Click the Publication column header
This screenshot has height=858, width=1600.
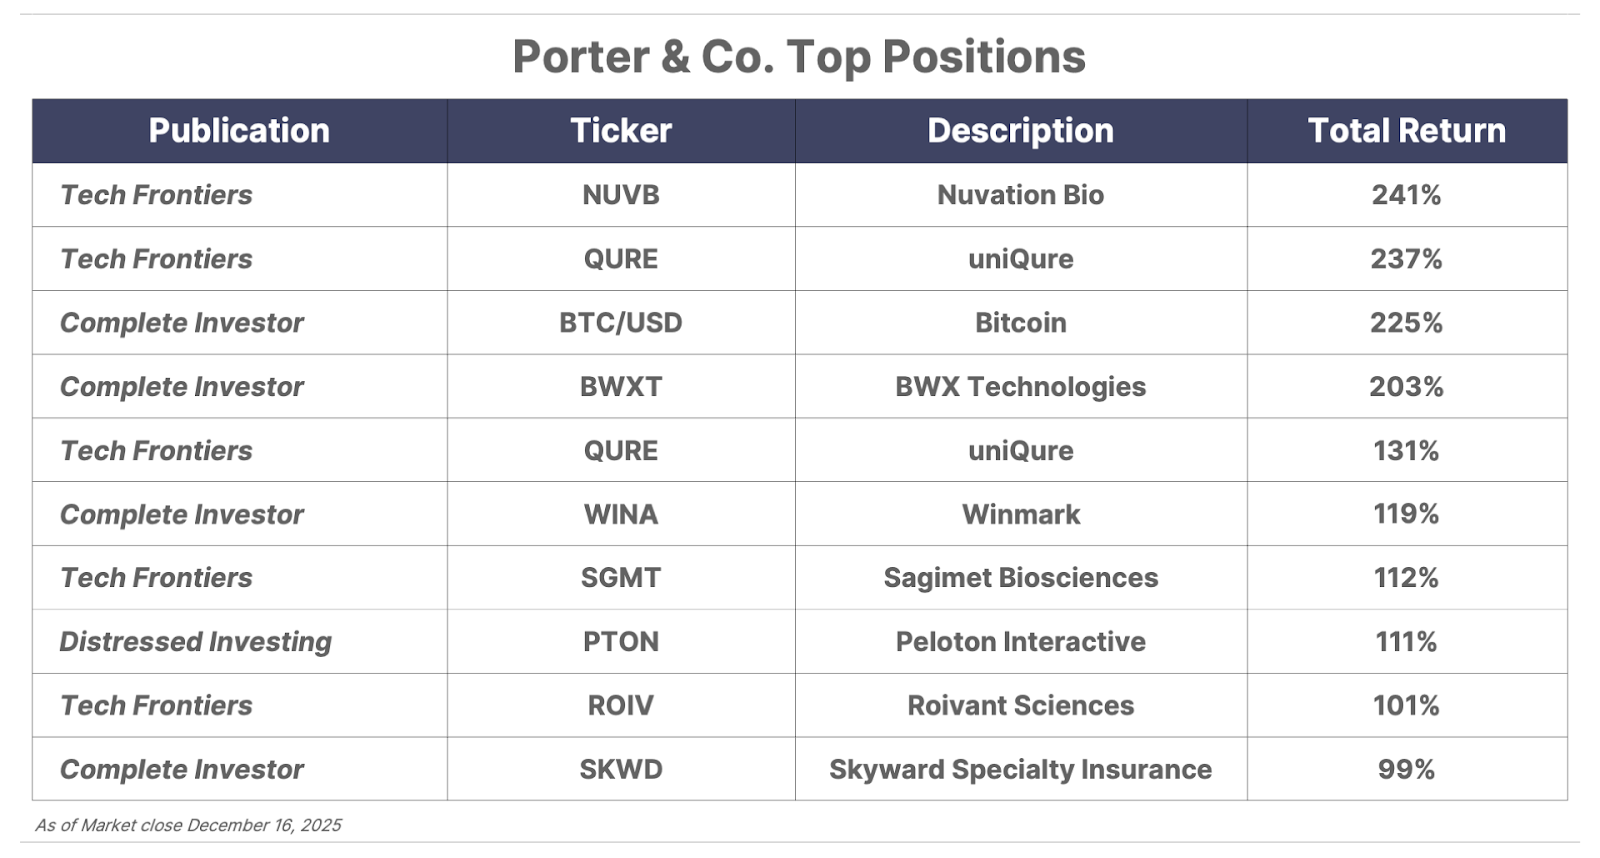click(x=239, y=131)
